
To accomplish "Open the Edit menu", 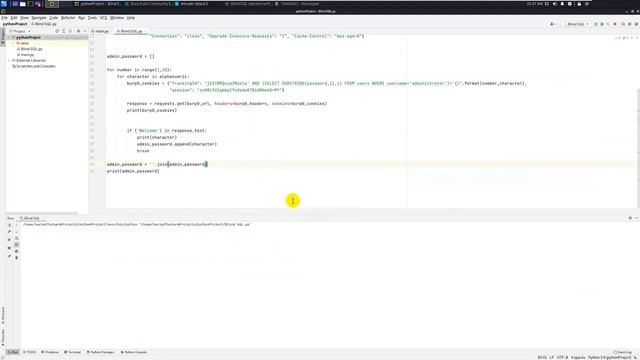I will pyautogui.click(x=14, y=18).
